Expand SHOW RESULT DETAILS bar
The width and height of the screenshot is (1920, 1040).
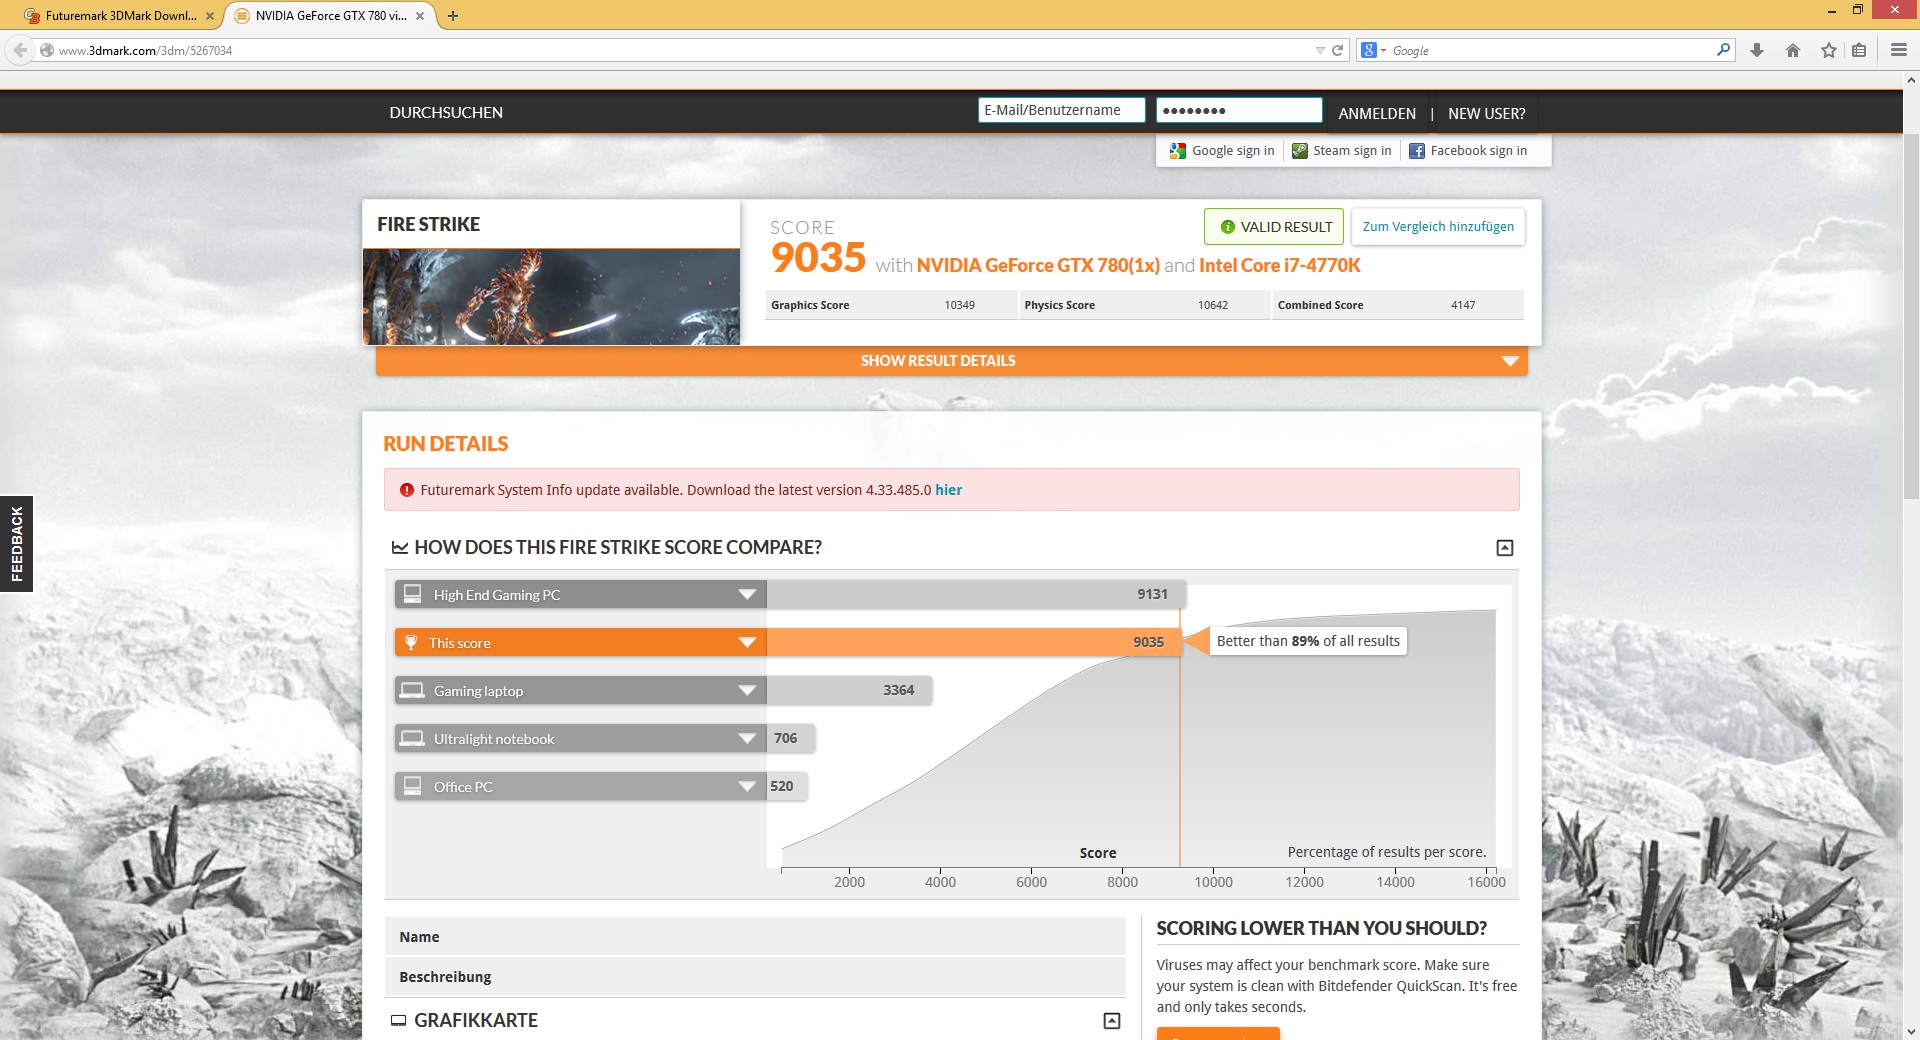click(951, 361)
